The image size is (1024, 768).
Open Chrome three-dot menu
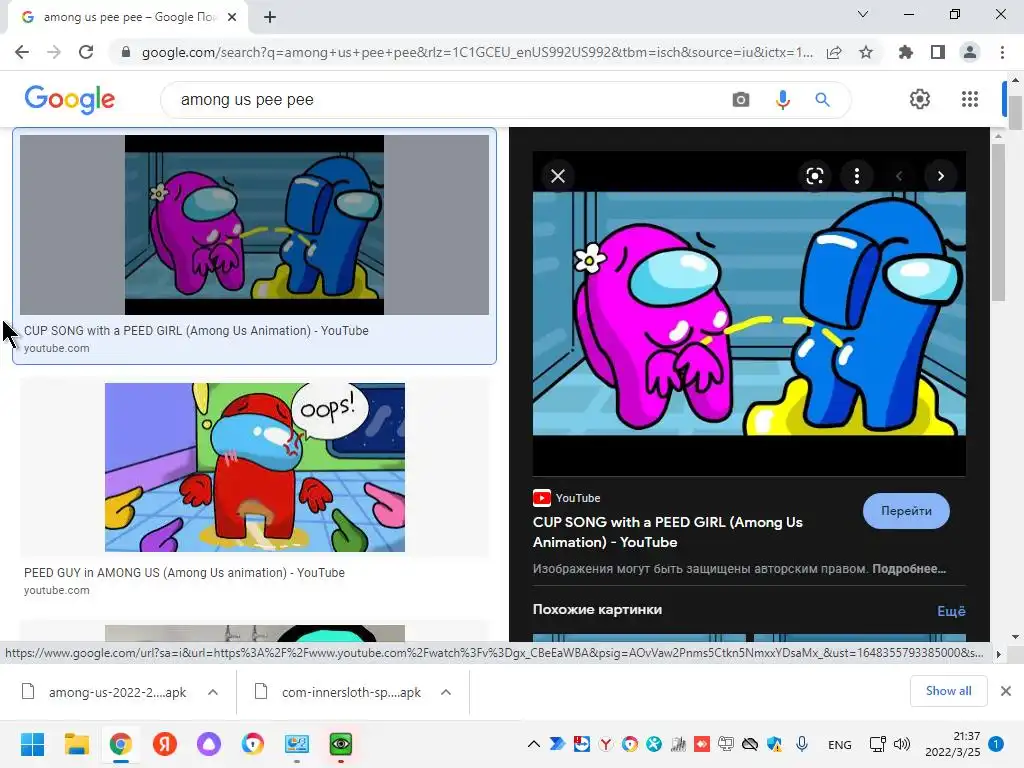click(1002, 52)
